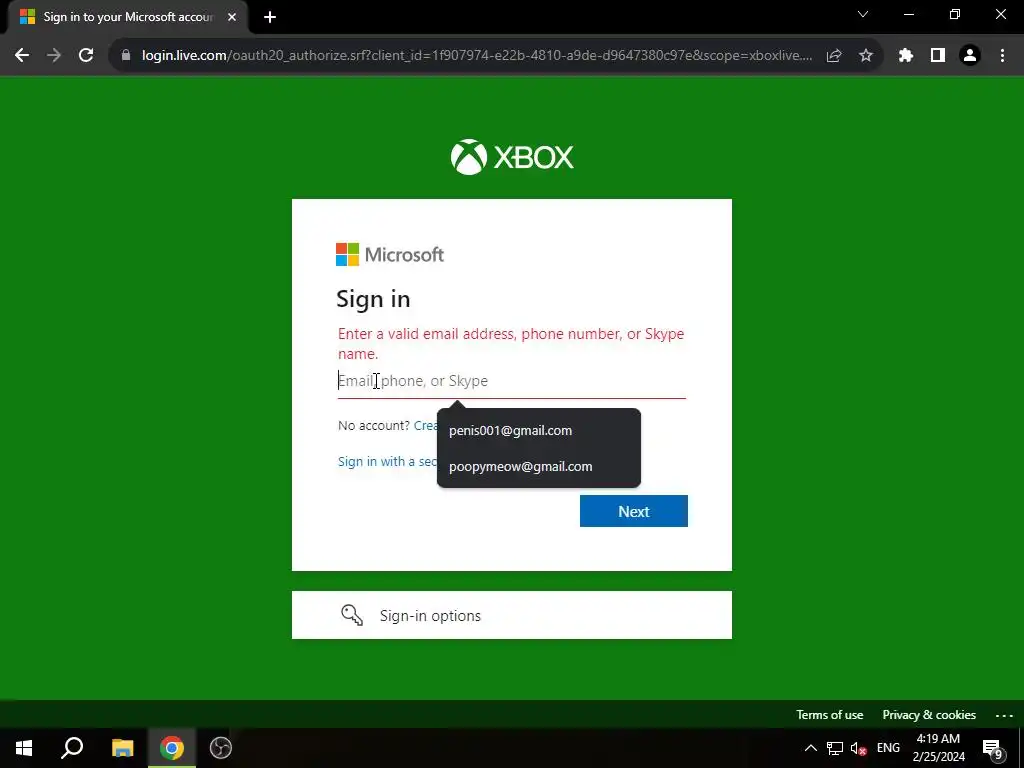
Task: Reload the sign-in page
Action: click(86, 56)
